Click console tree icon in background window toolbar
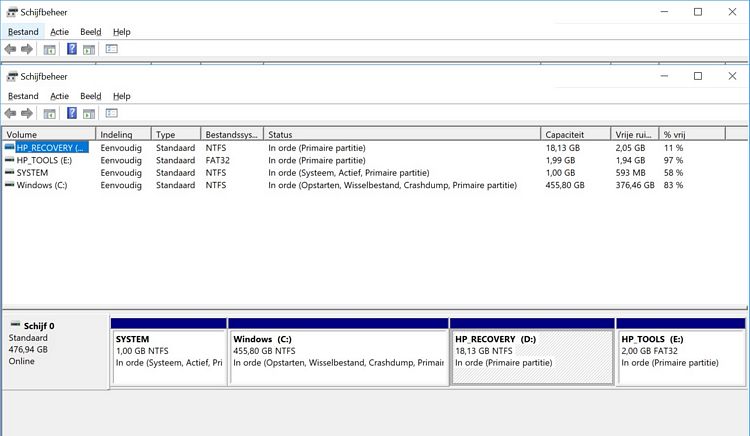This screenshot has width=750, height=436. (x=49, y=49)
